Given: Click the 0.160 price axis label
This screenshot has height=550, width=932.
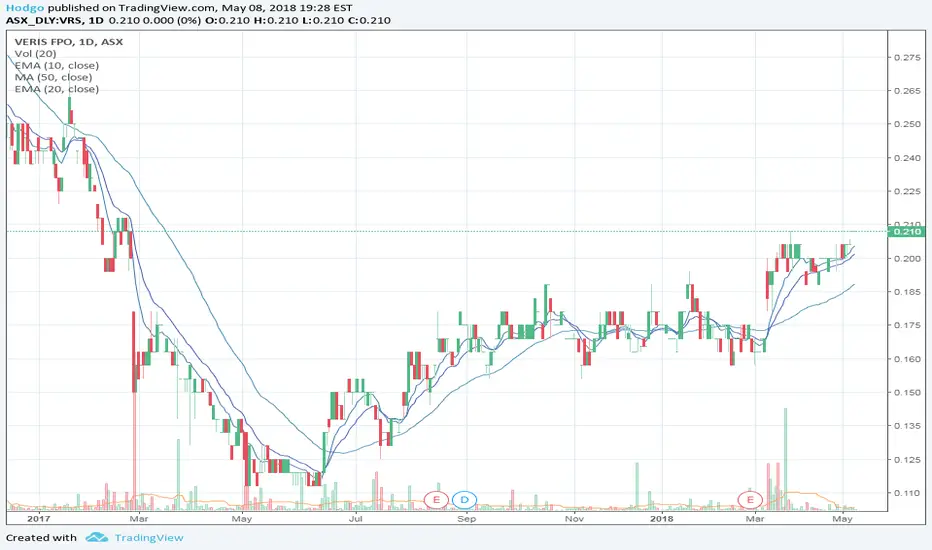Looking at the screenshot, I should coord(907,359).
